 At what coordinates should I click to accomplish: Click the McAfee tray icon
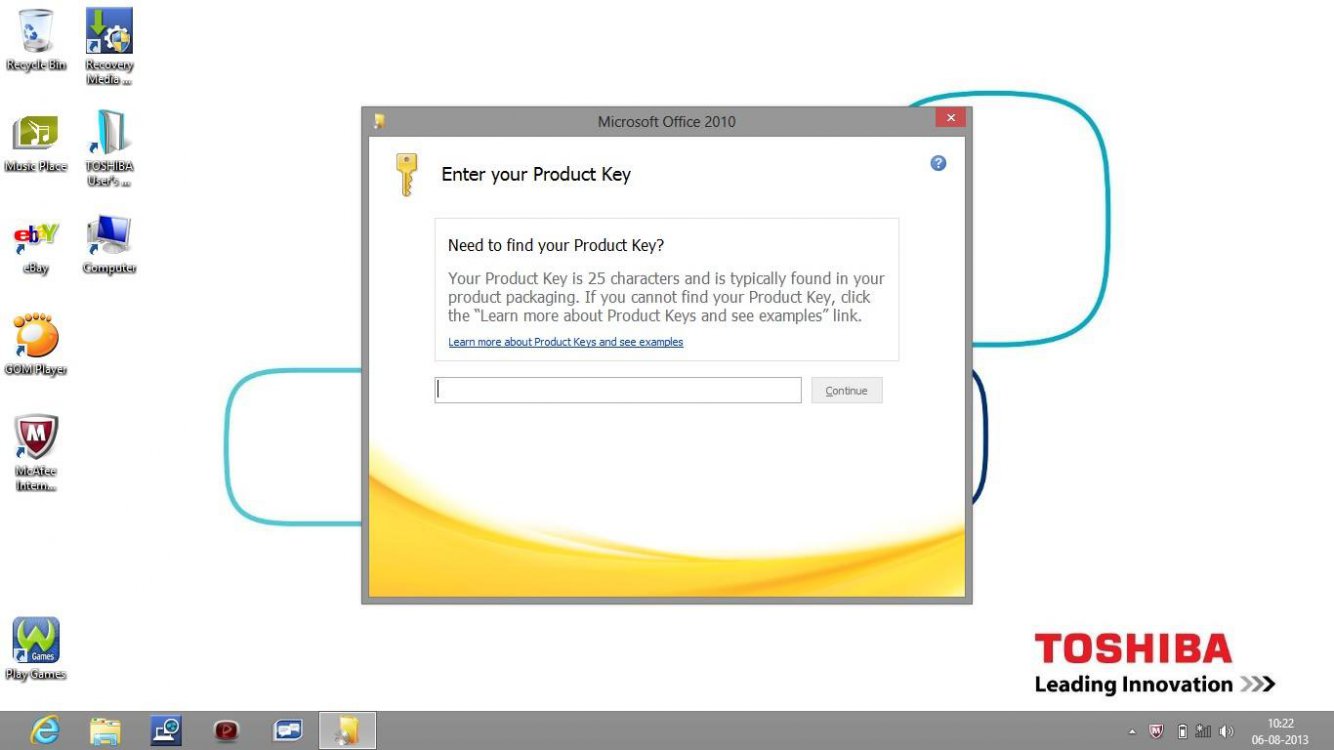[x=1157, y=731]
